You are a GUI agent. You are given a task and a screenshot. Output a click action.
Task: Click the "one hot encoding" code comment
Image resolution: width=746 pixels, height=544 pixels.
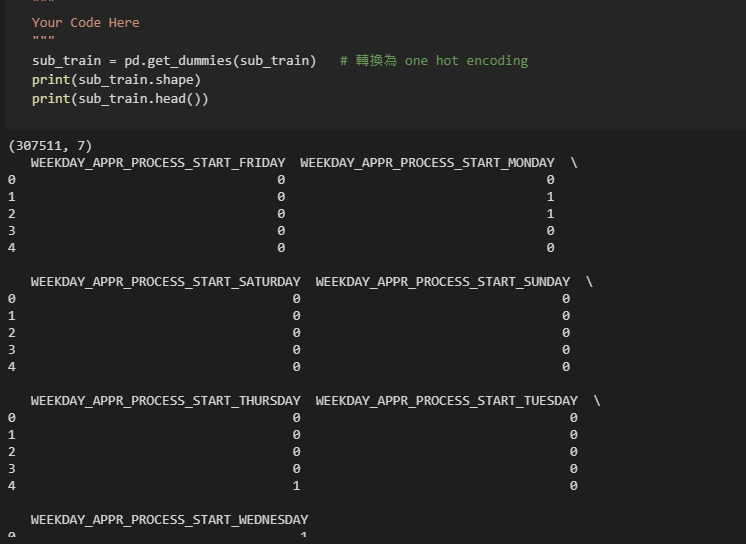[466, 60]
